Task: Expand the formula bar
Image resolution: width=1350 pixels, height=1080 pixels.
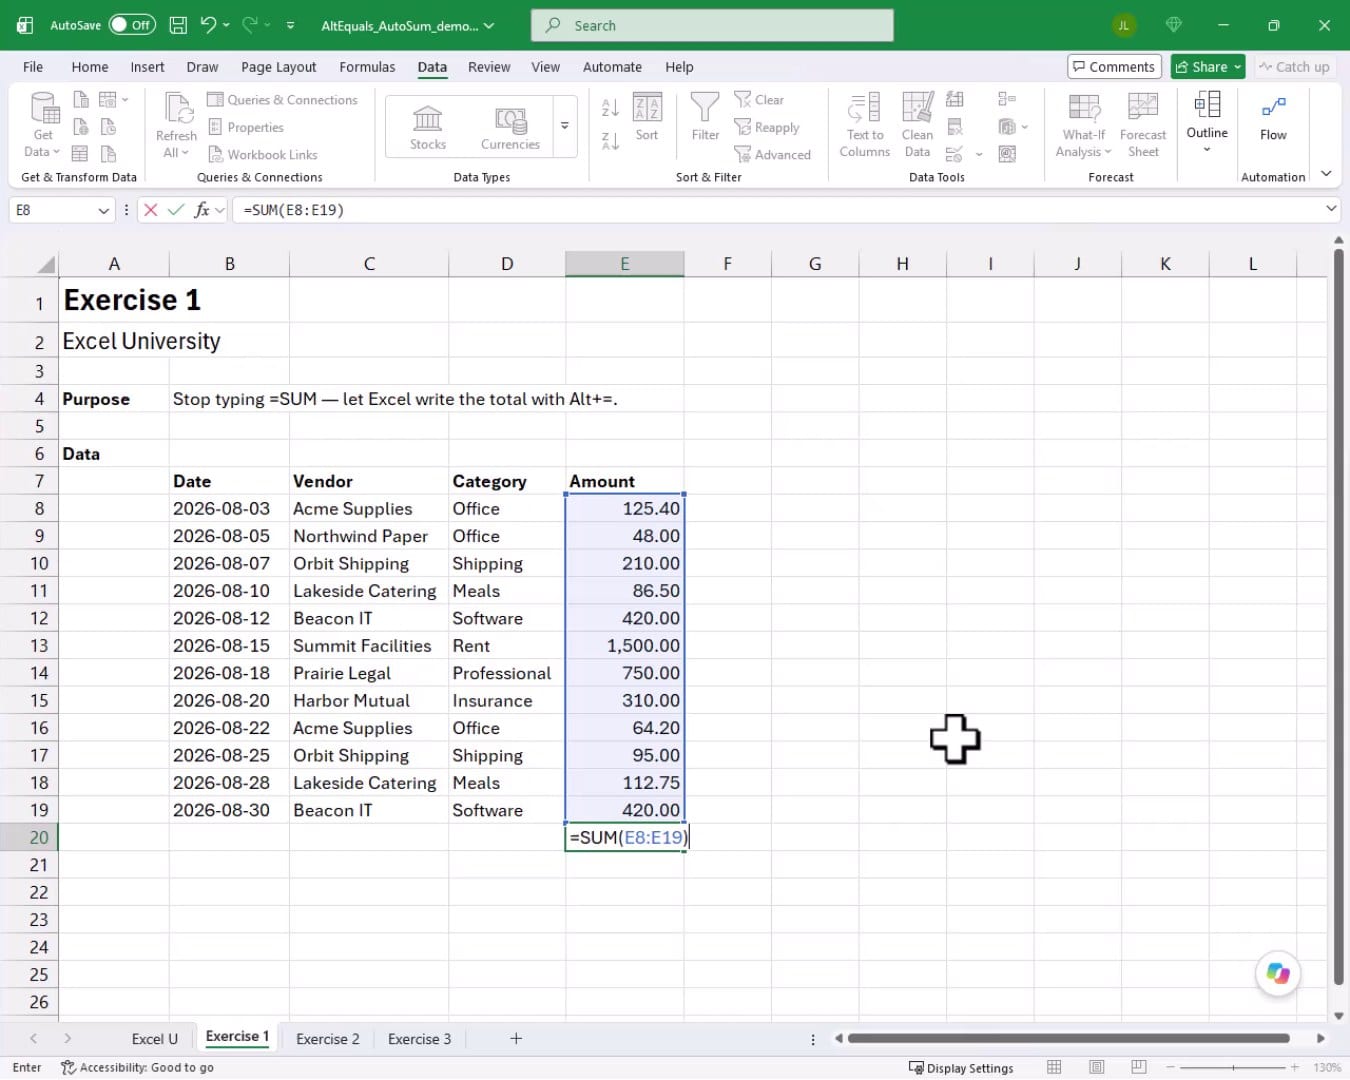Action: click(1331, 209)
